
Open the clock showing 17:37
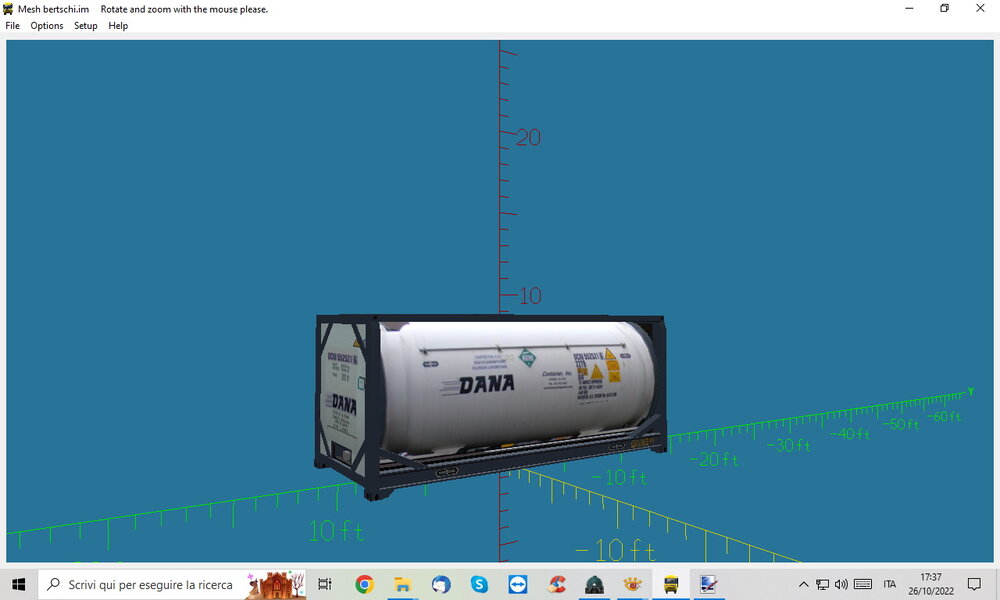click(x=931, y=584)
